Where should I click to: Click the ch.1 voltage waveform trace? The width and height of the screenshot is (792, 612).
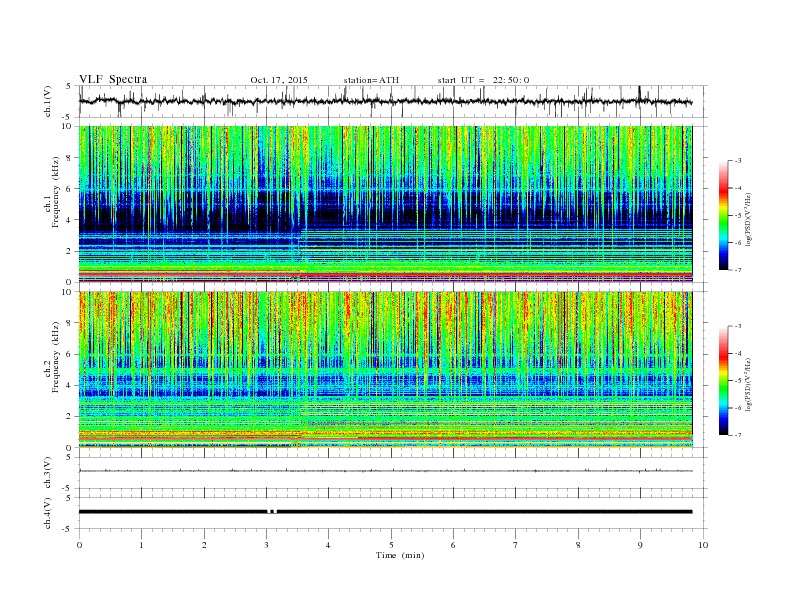coord(385,101)
